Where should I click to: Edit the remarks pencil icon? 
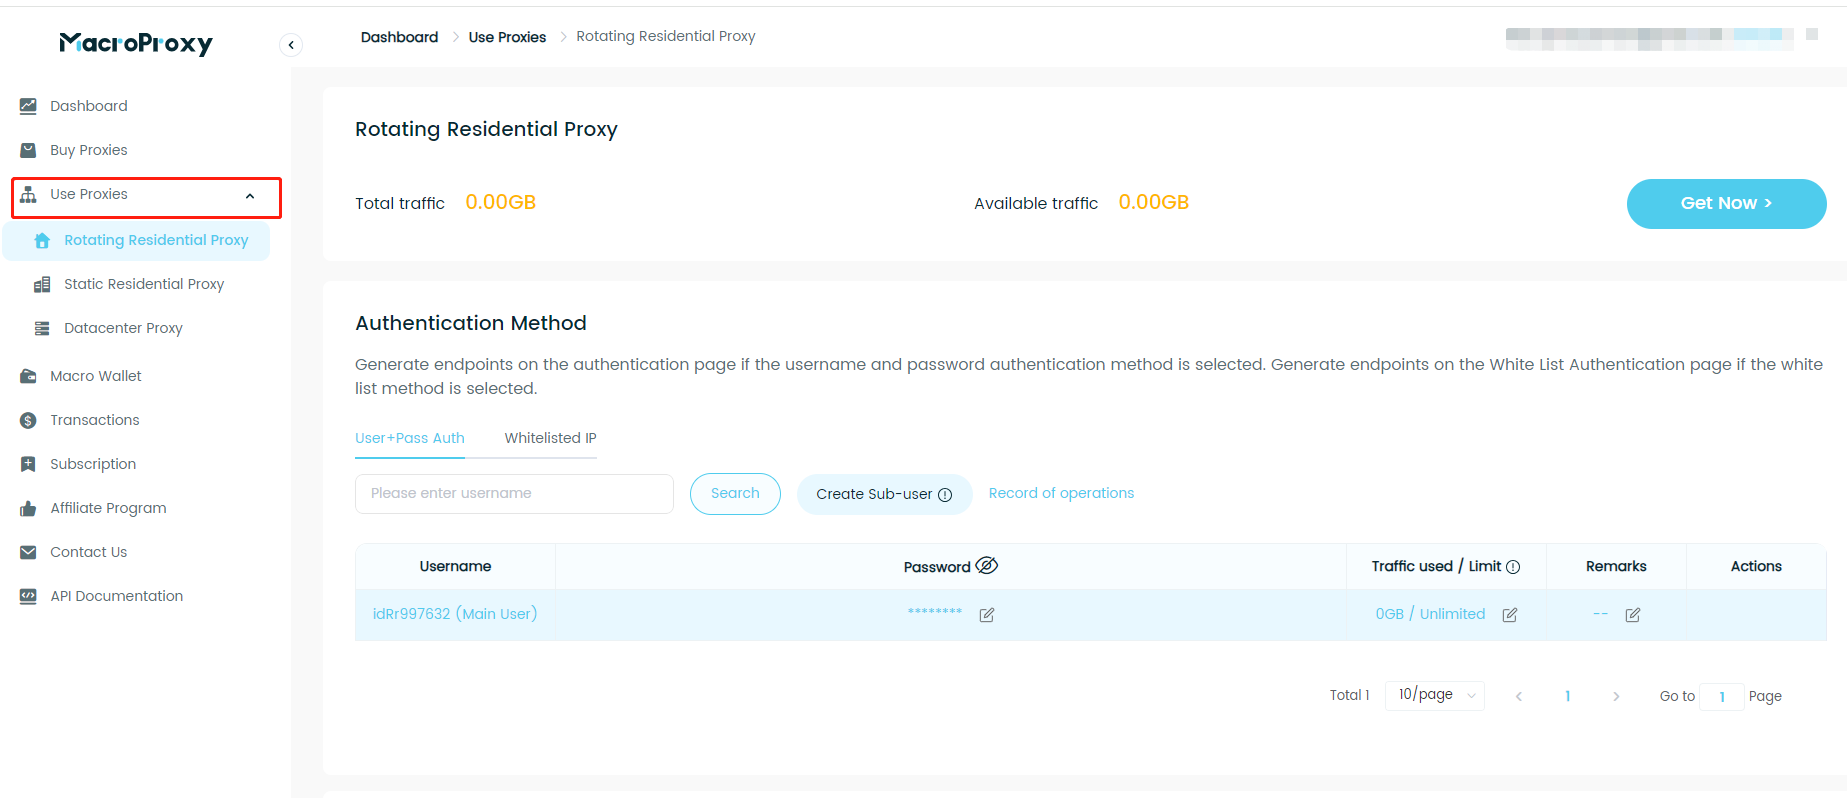[x=1633, y=615]
